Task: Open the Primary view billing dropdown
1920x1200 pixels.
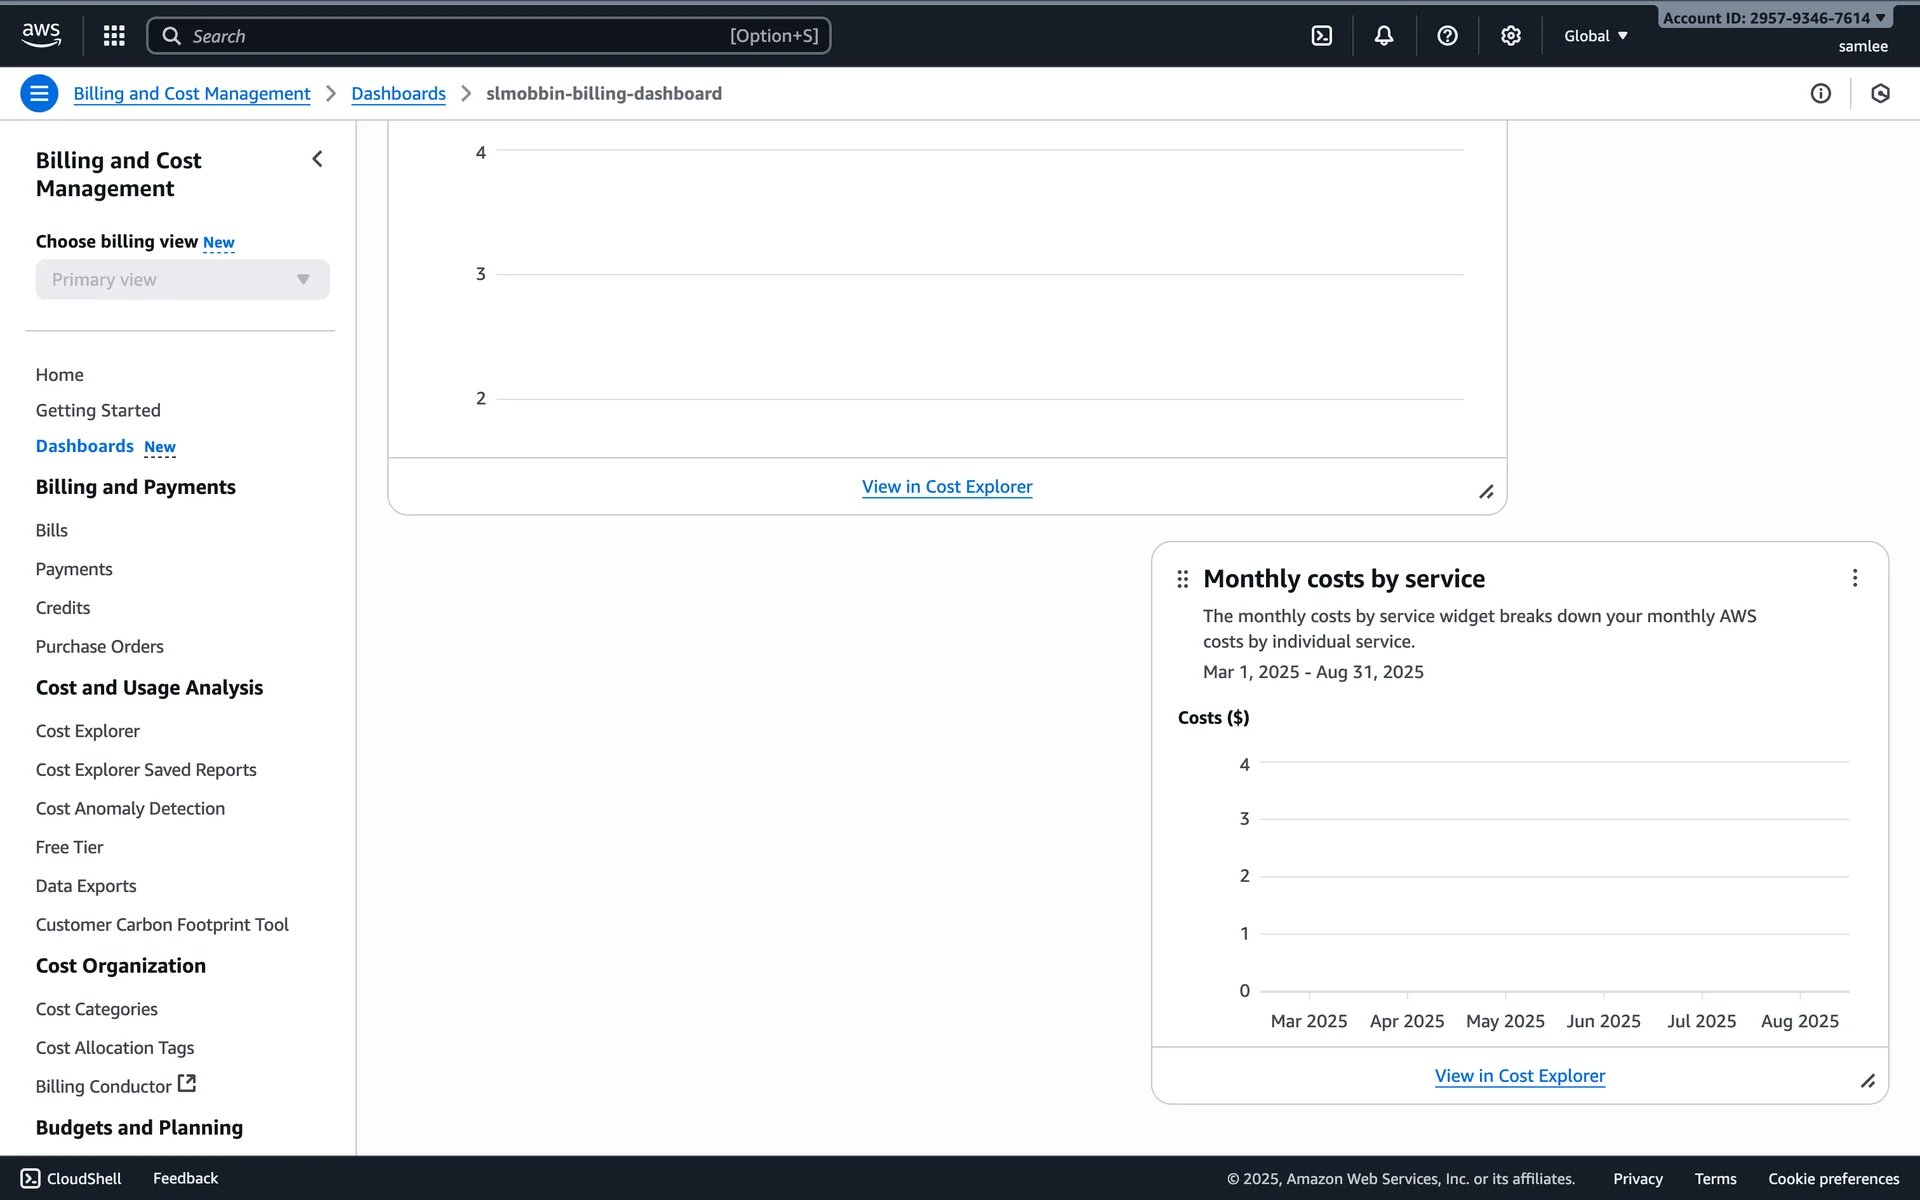Action: pyautogui.click(x=182, y=280)
